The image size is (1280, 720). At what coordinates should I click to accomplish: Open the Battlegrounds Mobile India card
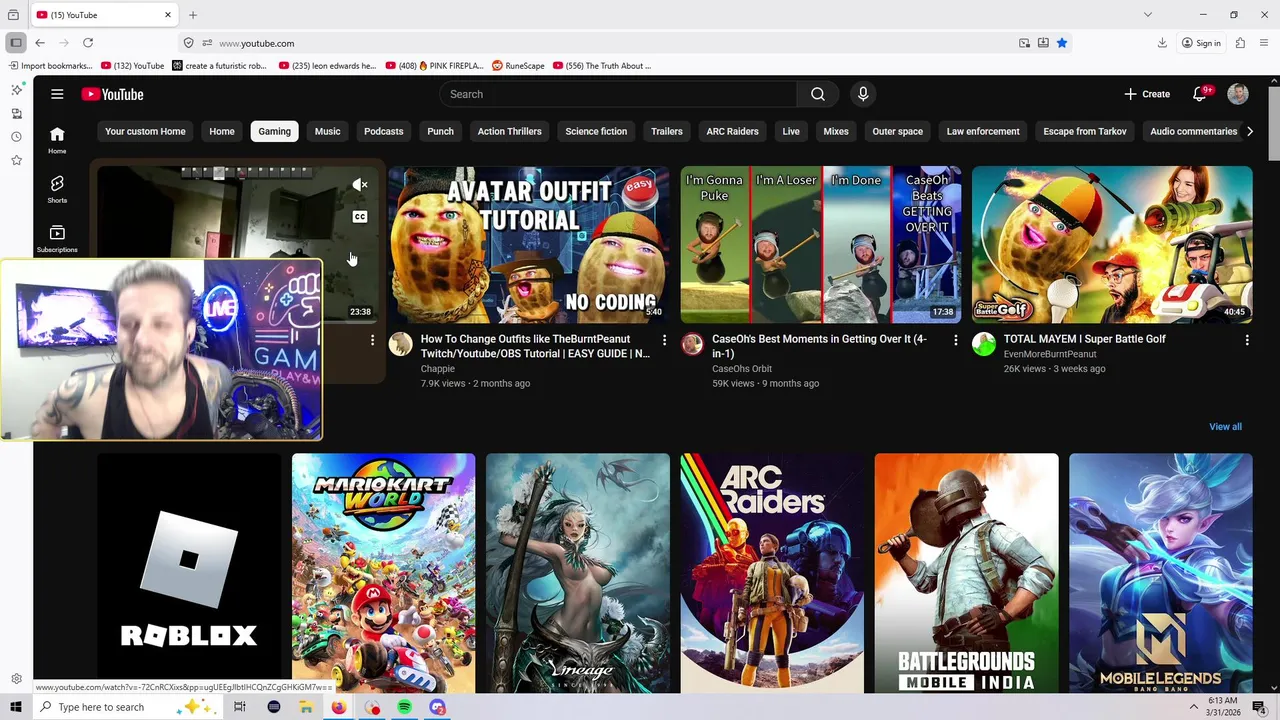pyautogui.click(x=966, y=573)
